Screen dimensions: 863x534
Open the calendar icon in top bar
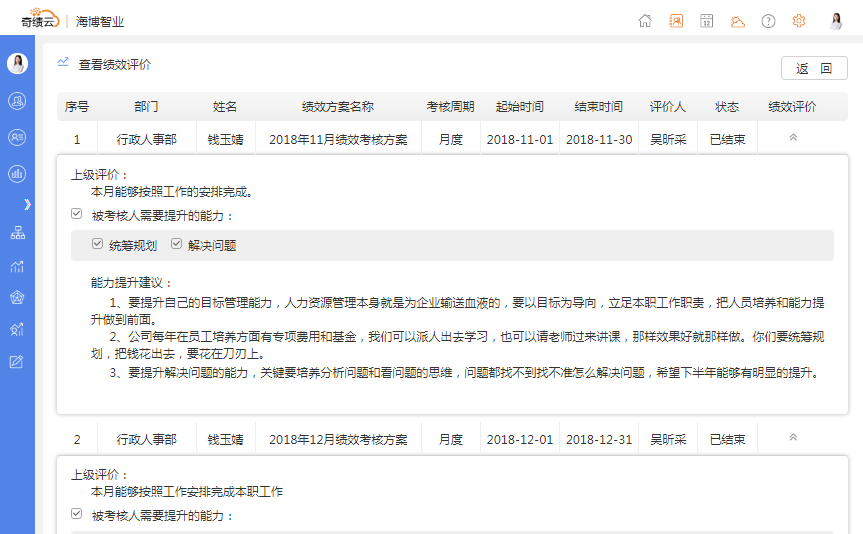707,21
